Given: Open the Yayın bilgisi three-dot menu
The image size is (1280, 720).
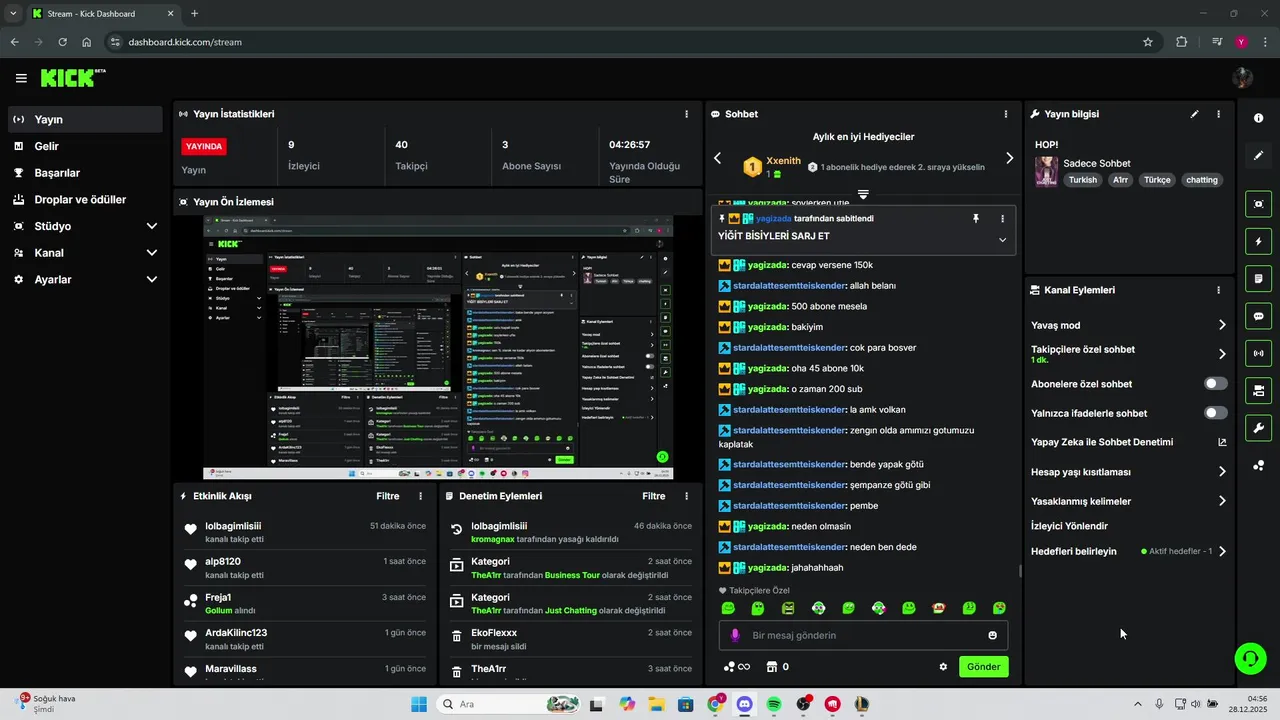Looking at the screenshot, I should click(x=1218, y=114).
